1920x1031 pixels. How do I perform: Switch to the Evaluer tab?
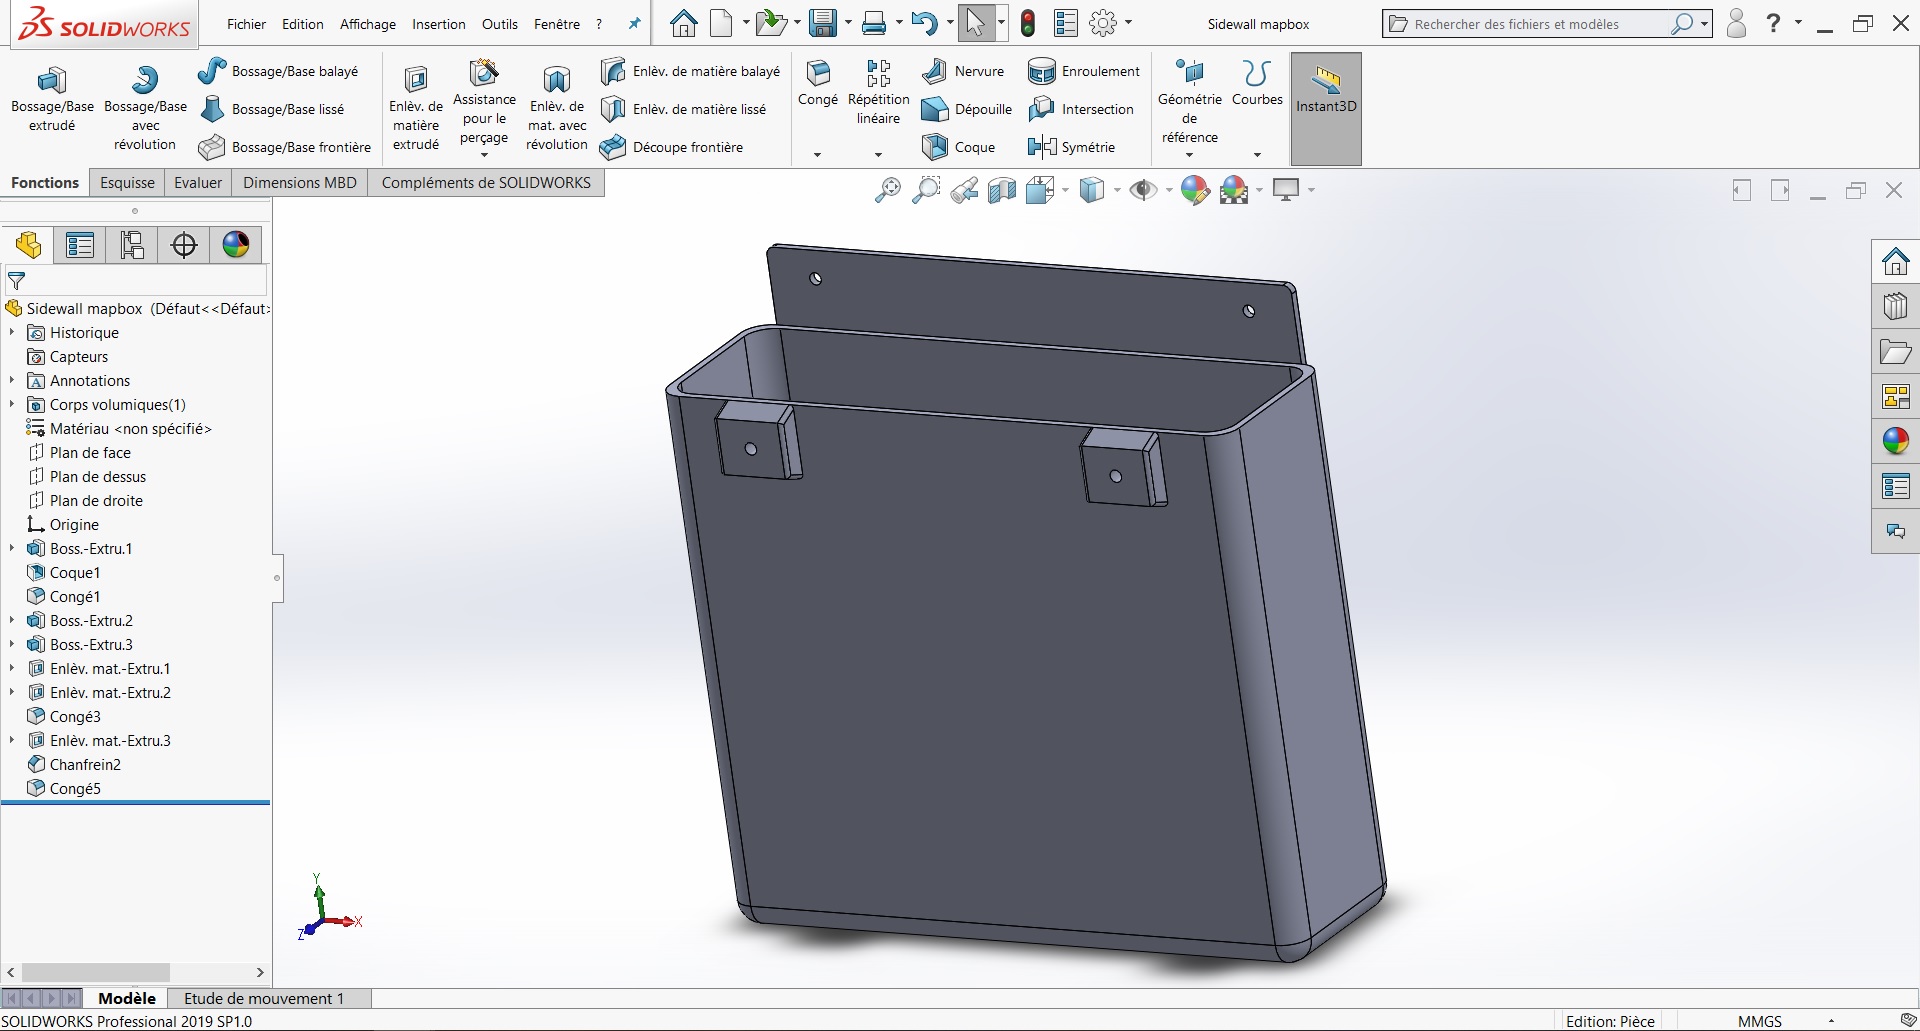tap(198, 183)
